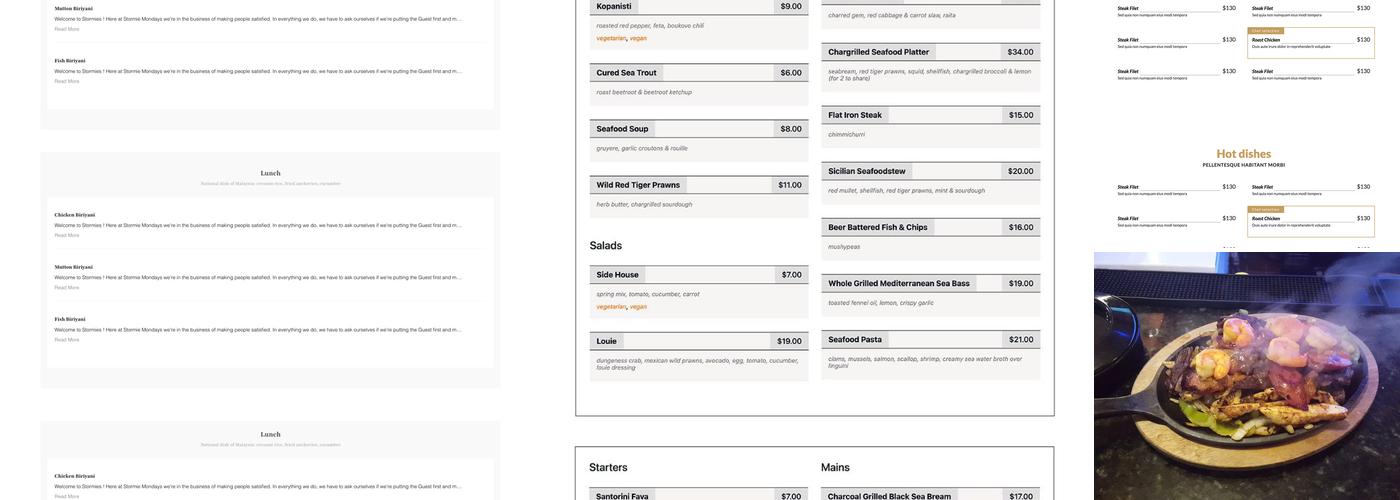Click the Kopanisti menu item title
Screen dimensions: 1400x500
[614, 6]
